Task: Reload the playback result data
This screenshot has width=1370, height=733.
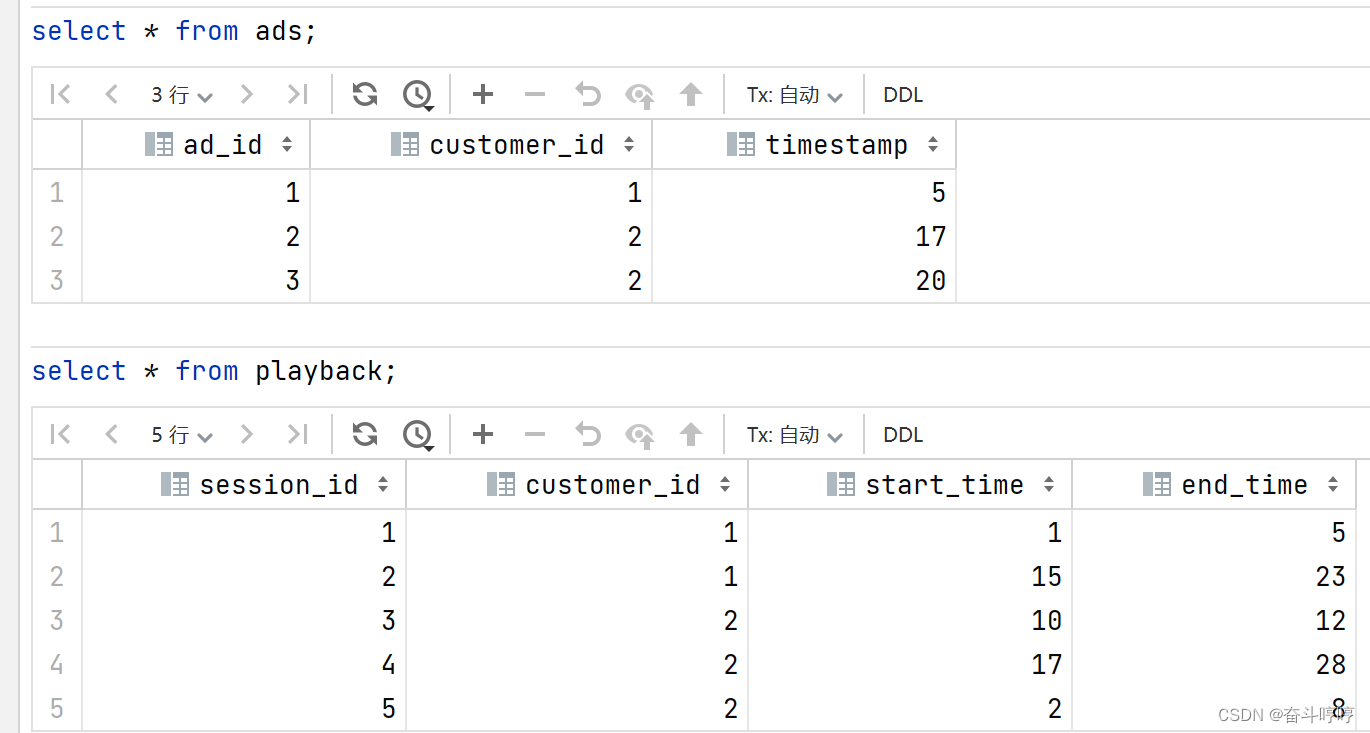Action: (x=365, y=434)
